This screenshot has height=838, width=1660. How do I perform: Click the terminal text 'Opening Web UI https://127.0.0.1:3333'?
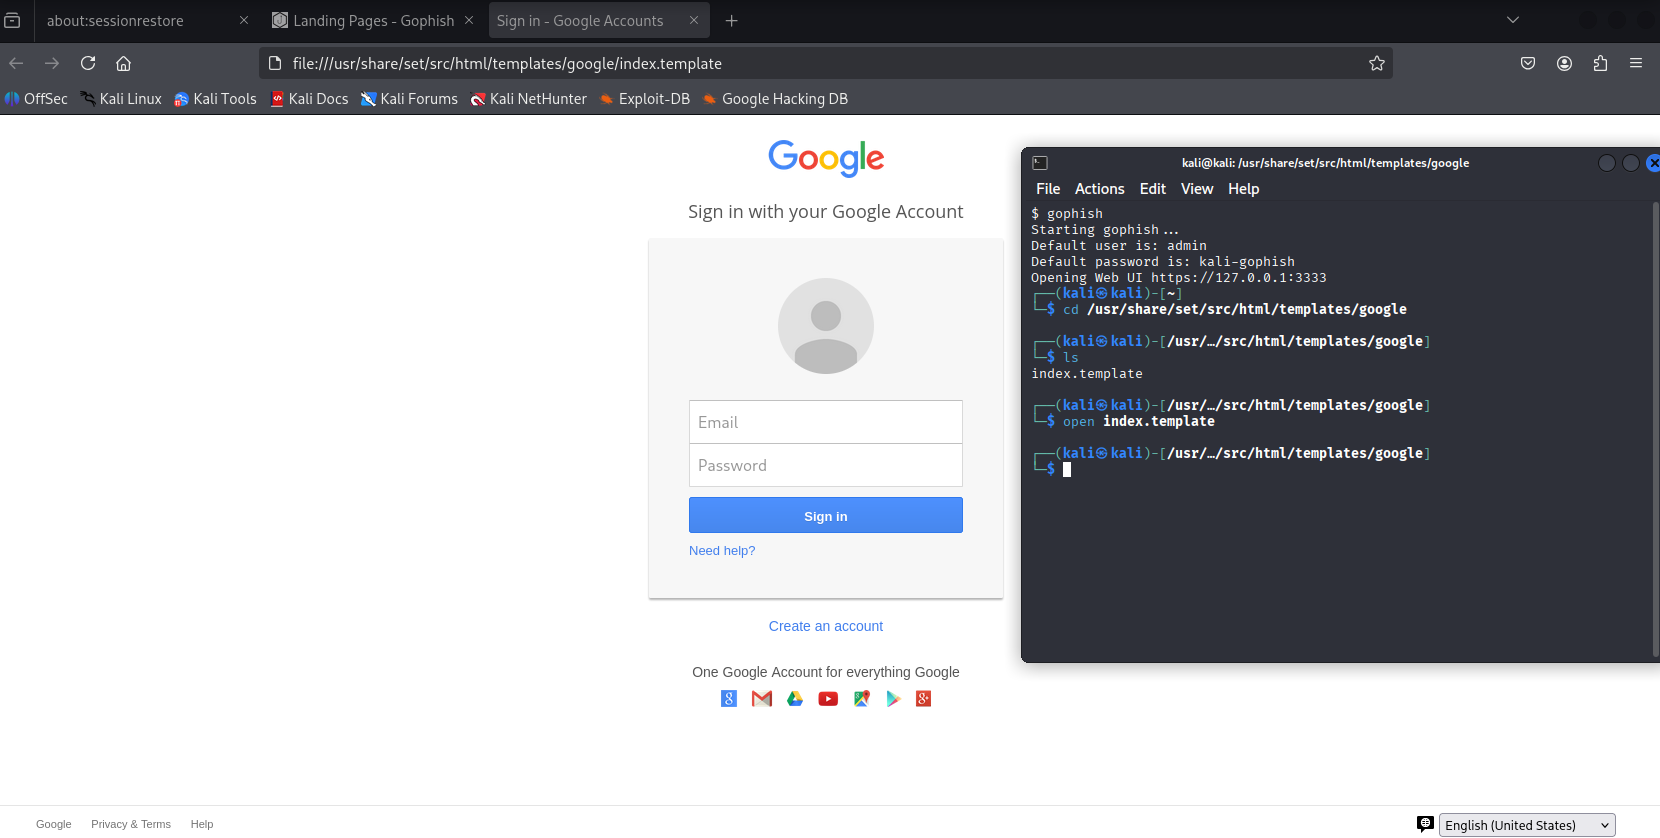point(1179,278)
